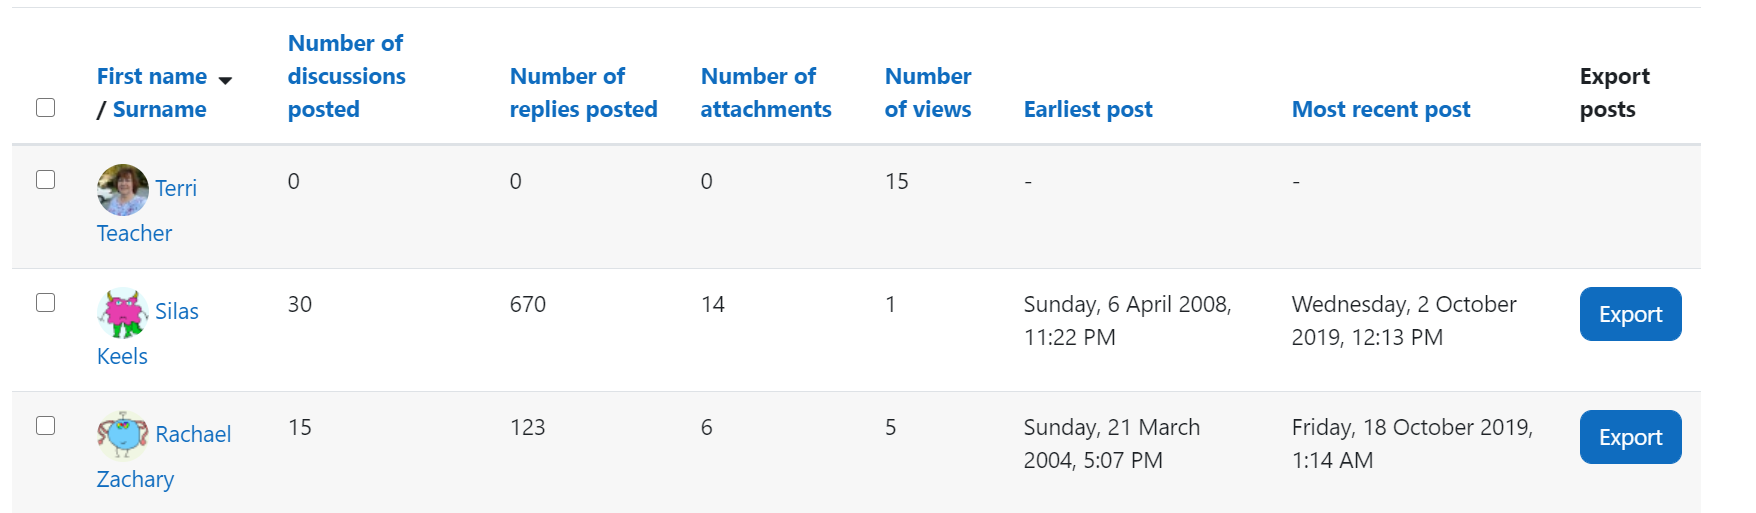The image size is (1756, 513).
Task: Open Terri Teacher's profile picture
Action: 123,189
